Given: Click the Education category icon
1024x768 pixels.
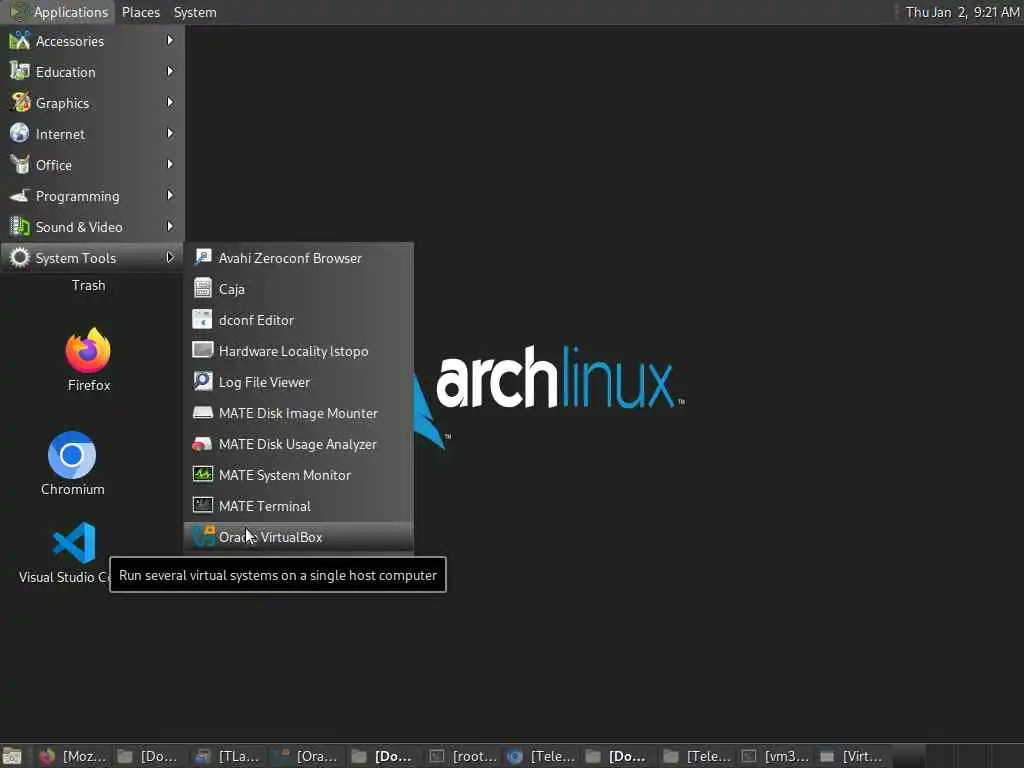Looking at the screenshot, I should [x=20, y=72].
